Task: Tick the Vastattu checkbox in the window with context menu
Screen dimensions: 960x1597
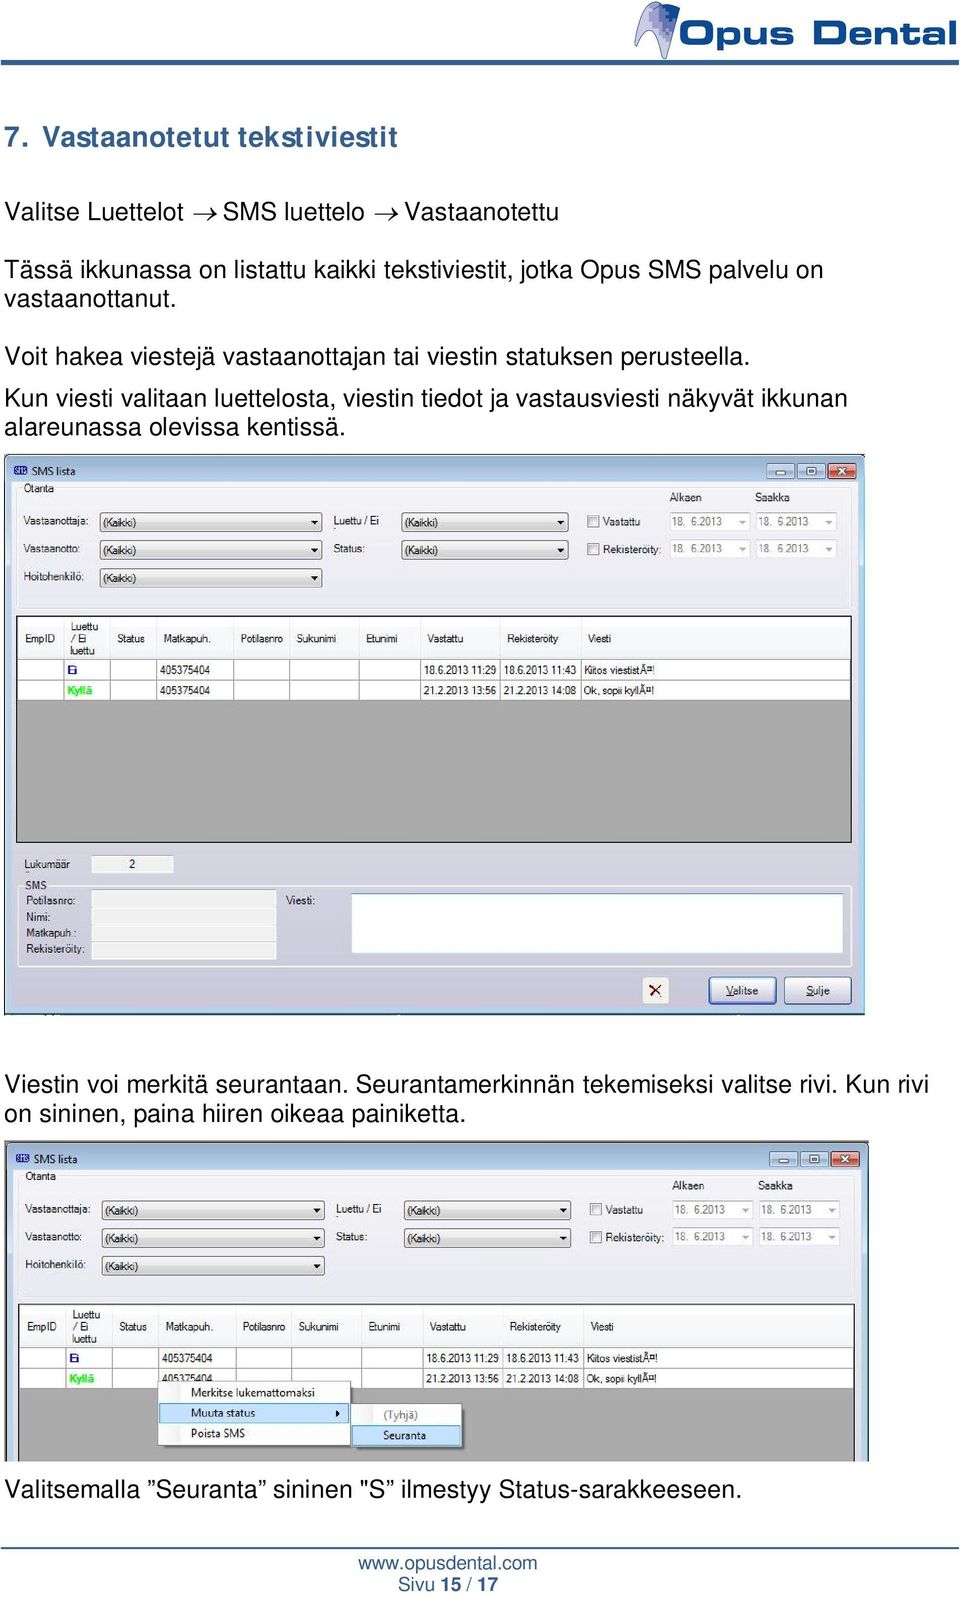Action: (596, 1209)
